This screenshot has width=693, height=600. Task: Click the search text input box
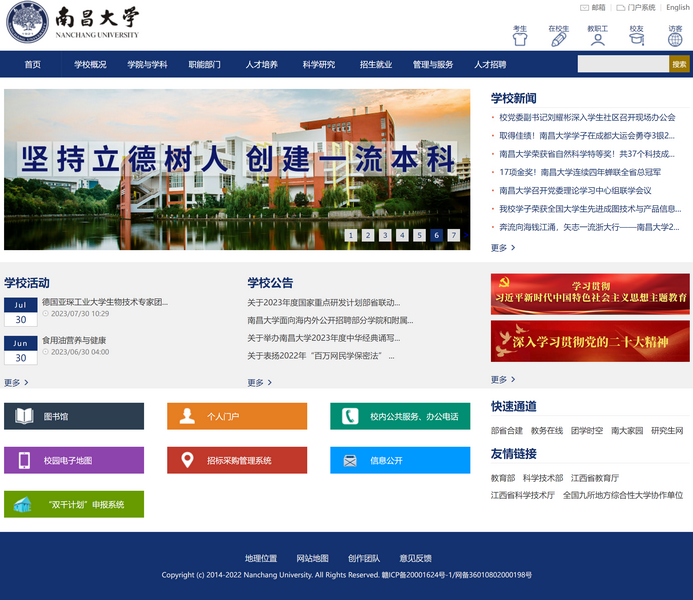622,64
